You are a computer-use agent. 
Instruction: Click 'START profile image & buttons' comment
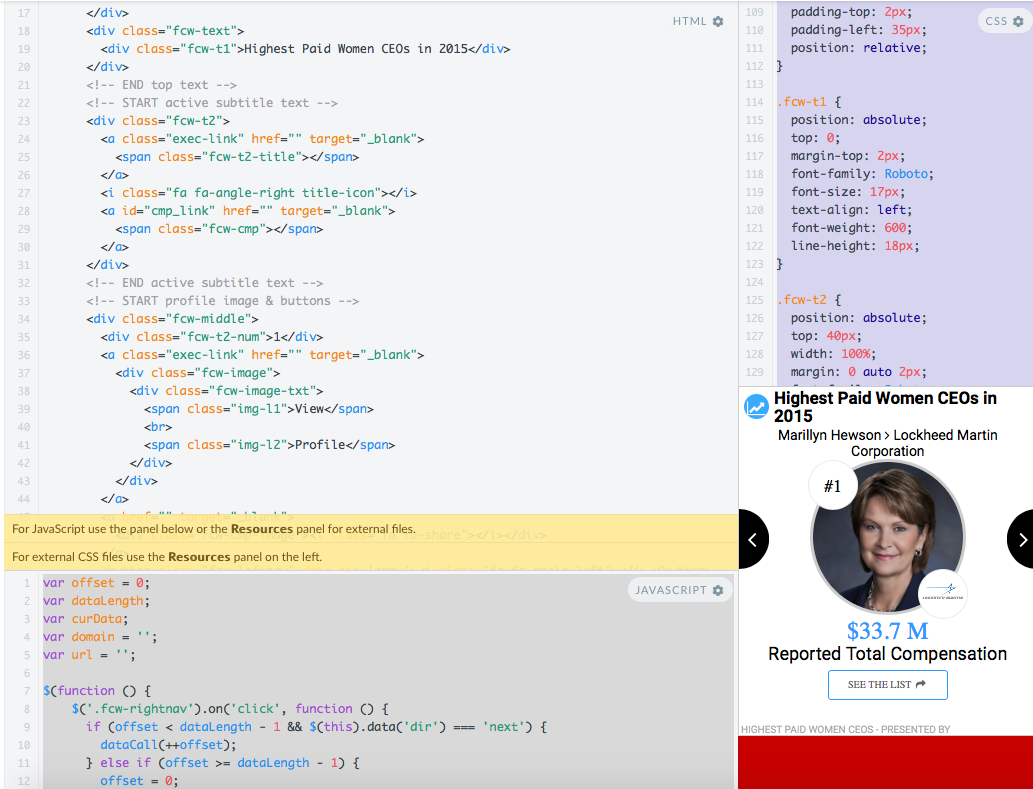[223, 301]
